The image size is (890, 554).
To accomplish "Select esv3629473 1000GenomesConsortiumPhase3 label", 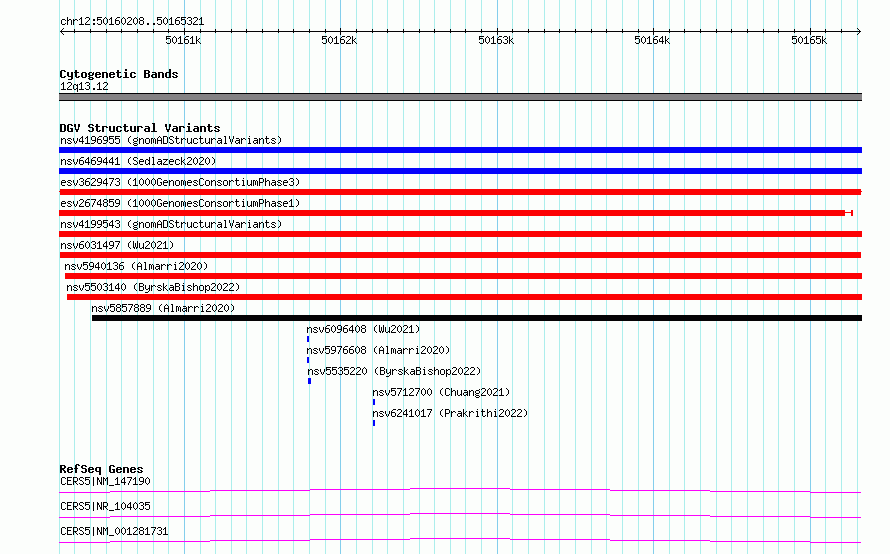I will pos(180,182).
